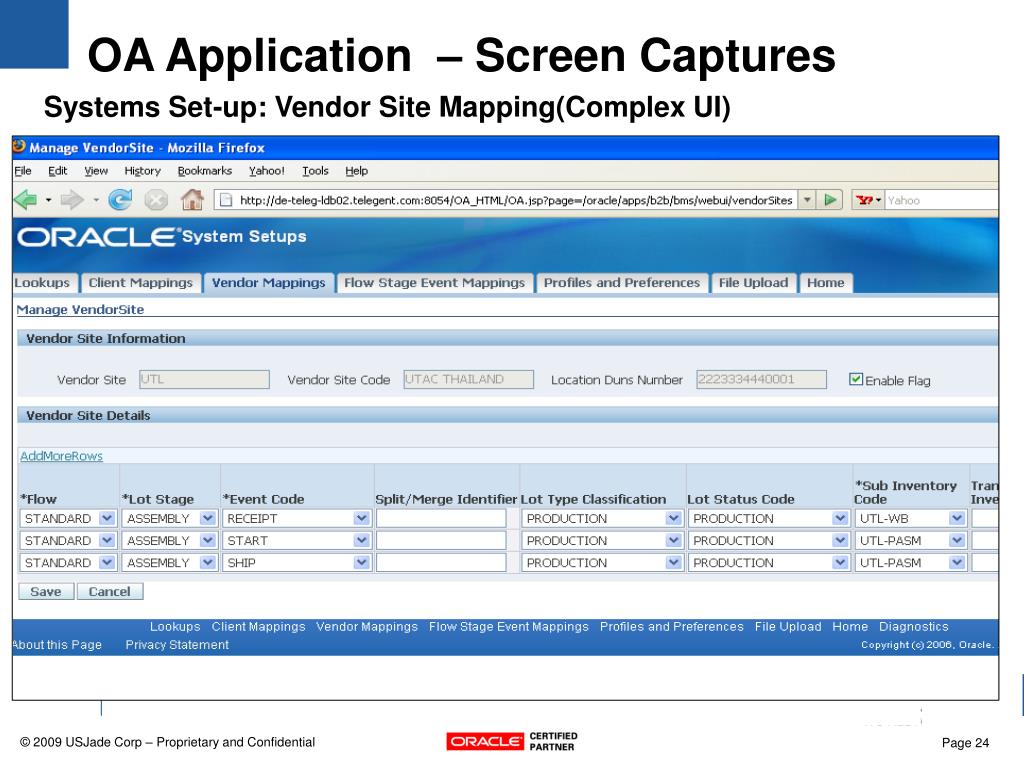Click the Yahoo search box
The image size is (1024, 768).
click(x=941, y=200)
